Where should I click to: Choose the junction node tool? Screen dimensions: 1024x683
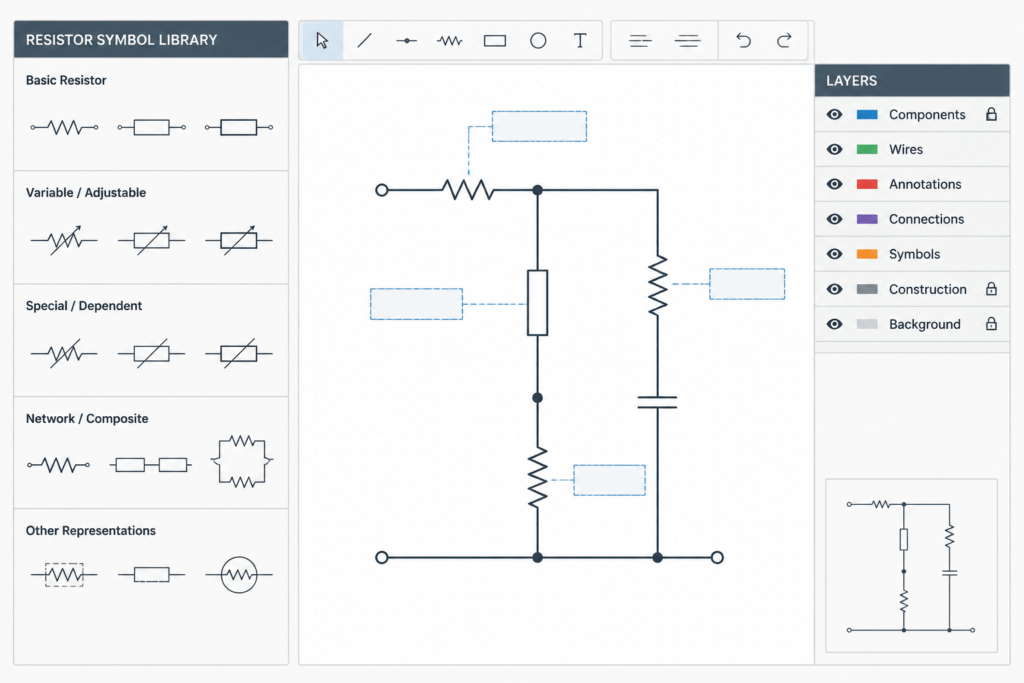(x=406, y=40)
